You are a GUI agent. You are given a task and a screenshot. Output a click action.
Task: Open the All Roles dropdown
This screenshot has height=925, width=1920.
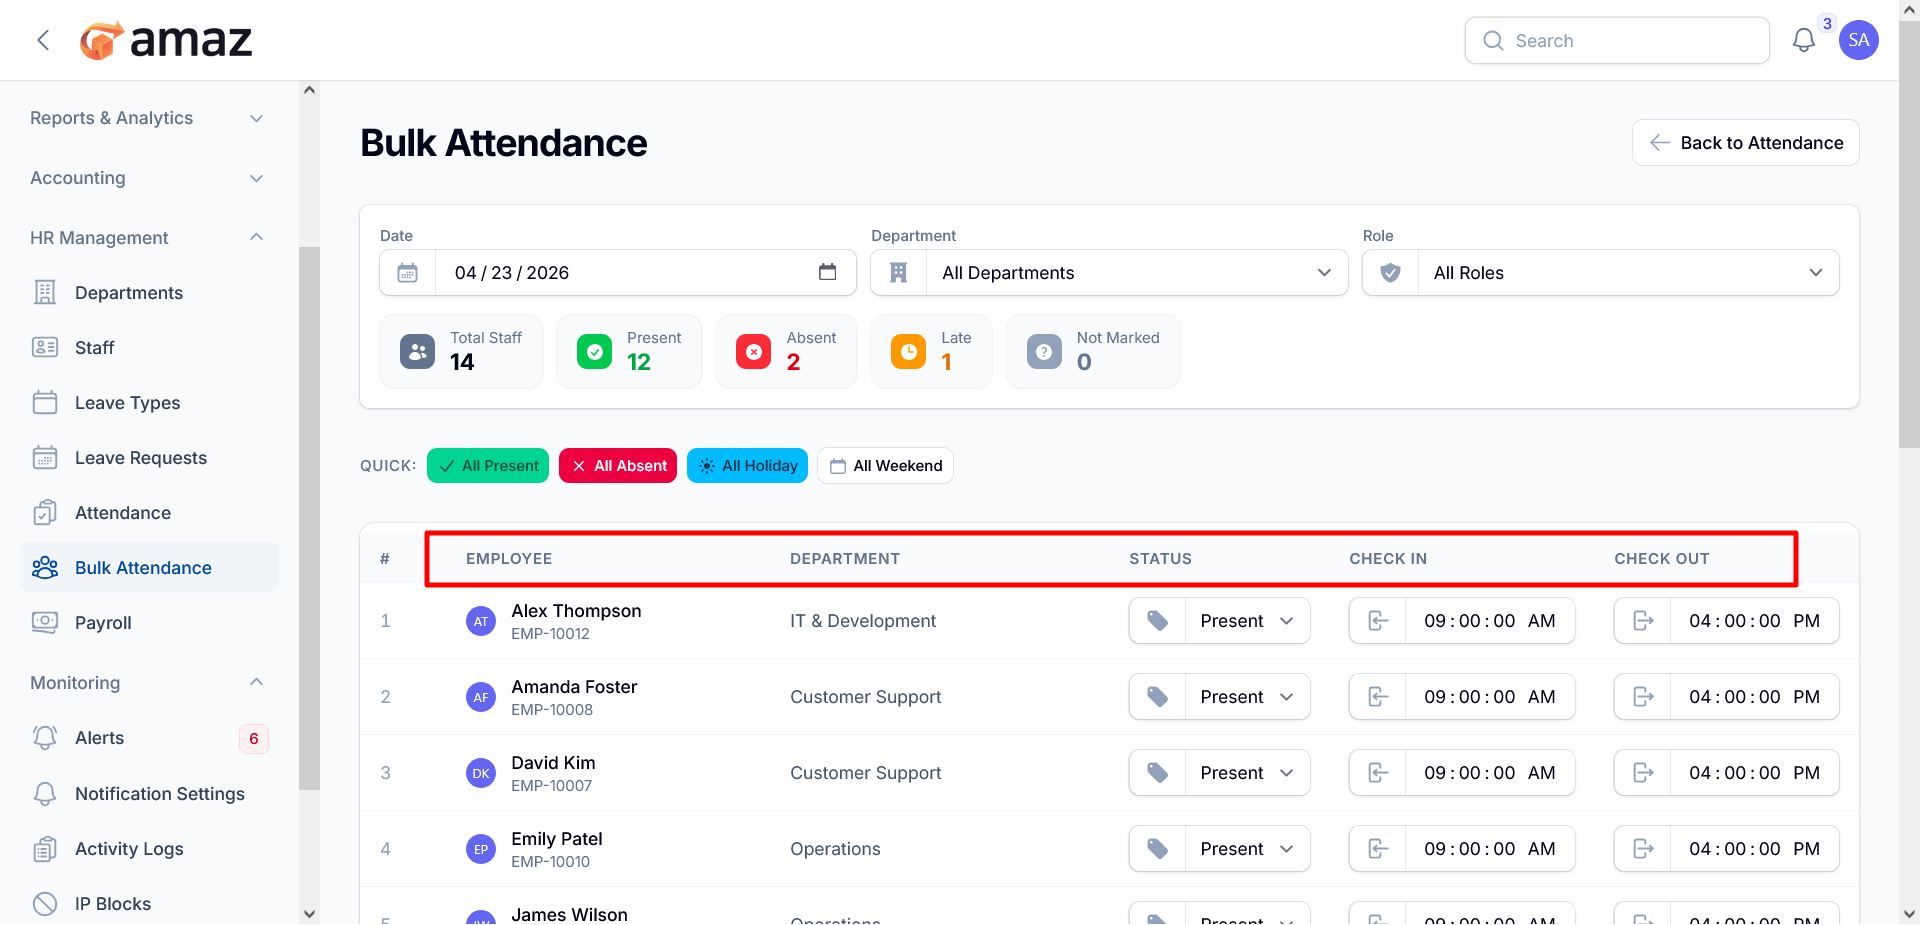(x=1600, y=273)
